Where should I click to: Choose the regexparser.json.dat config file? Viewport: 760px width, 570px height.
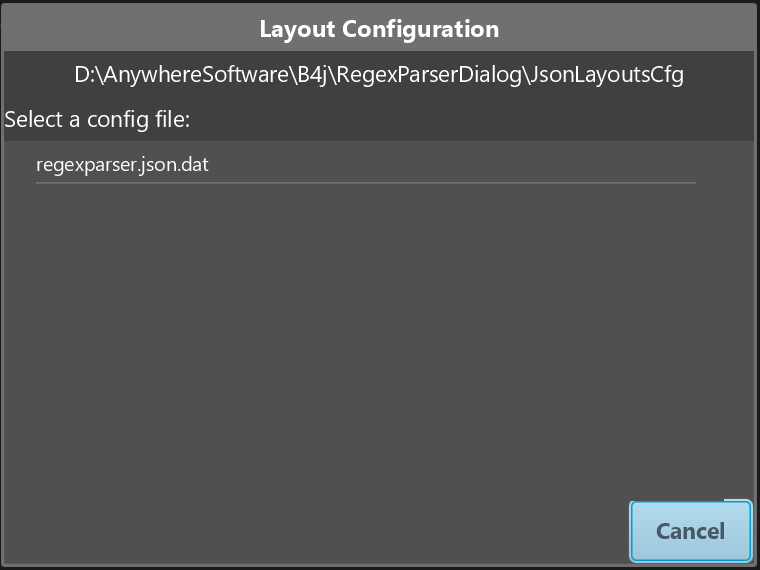[366, 165]
